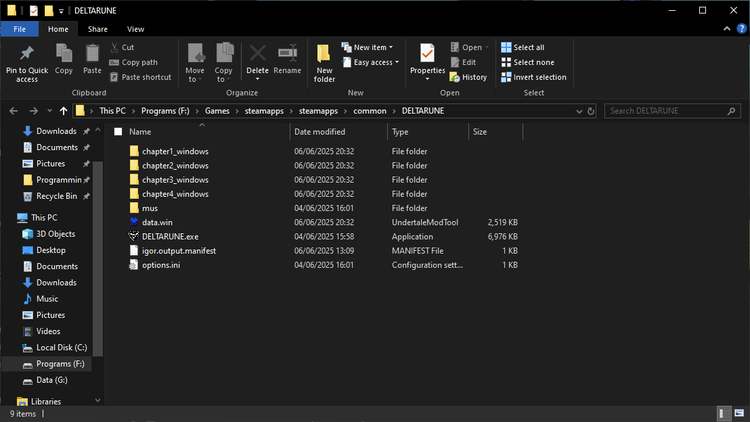Screen dimensions: 750x422
Task: Collapse the ribbon with chevron
Action: pyautogui.click(x=727, y=29)
